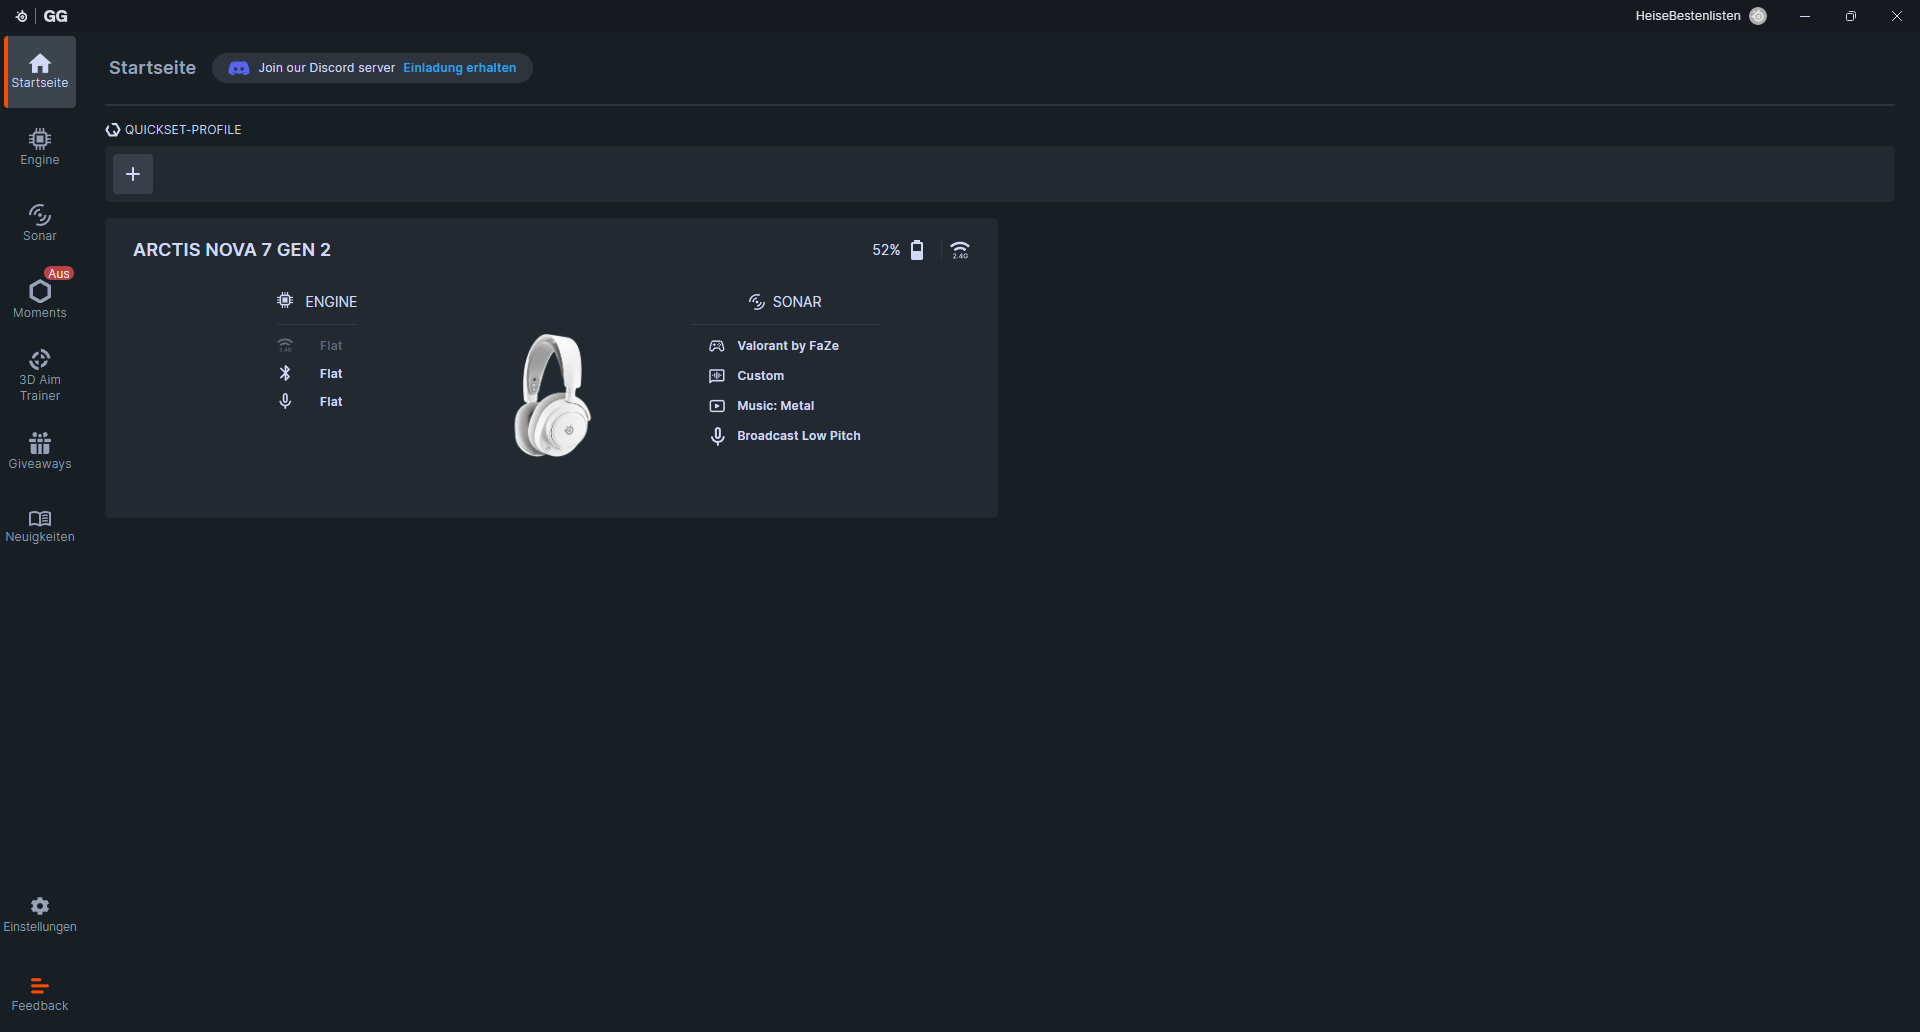The image size is (1920, 1032).
Task: Click the Einladung erhalten Discord link
Action: pyautogui.click(x=459, y=68)
